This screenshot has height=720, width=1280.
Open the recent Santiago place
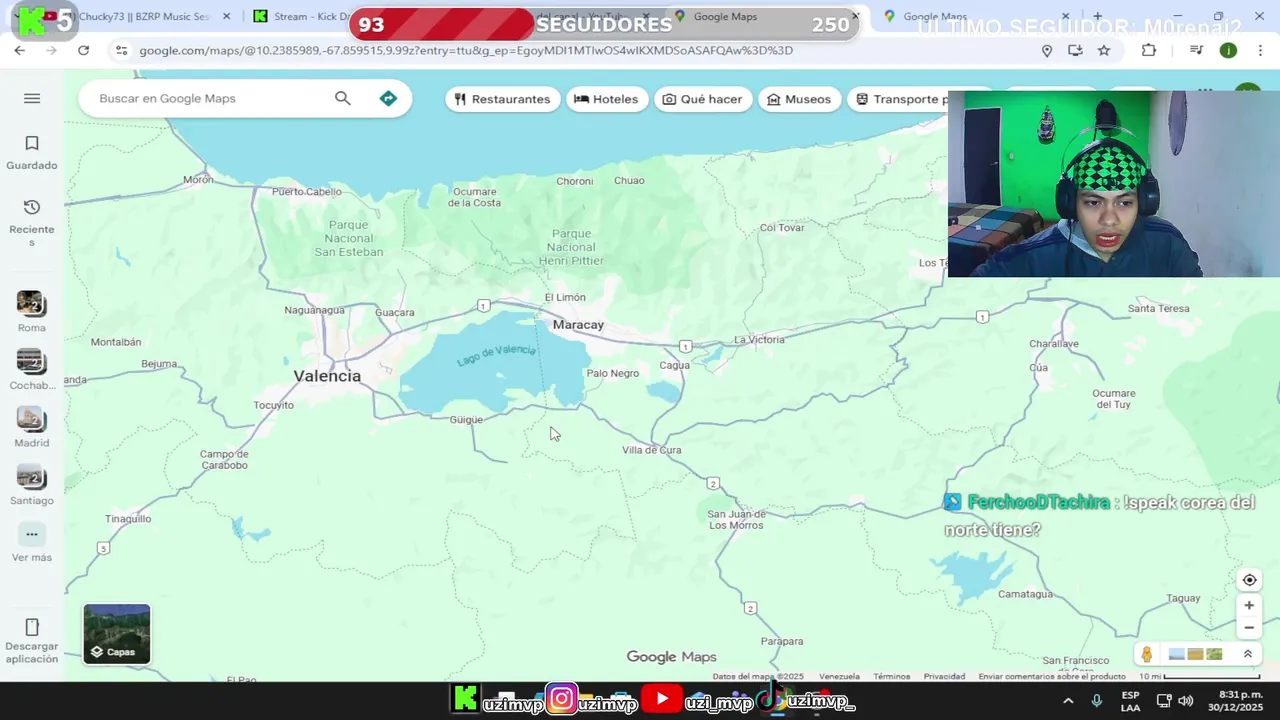pyautogui.click(x=31, y=486)
